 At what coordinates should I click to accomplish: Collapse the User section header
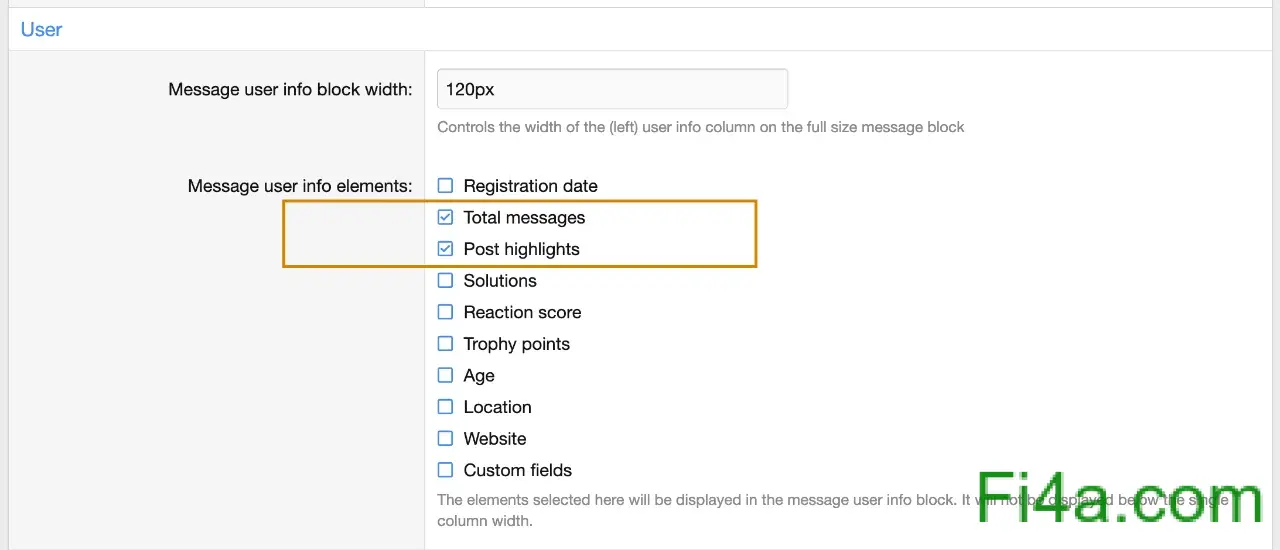pyautogui.click(x=42, y=30)
